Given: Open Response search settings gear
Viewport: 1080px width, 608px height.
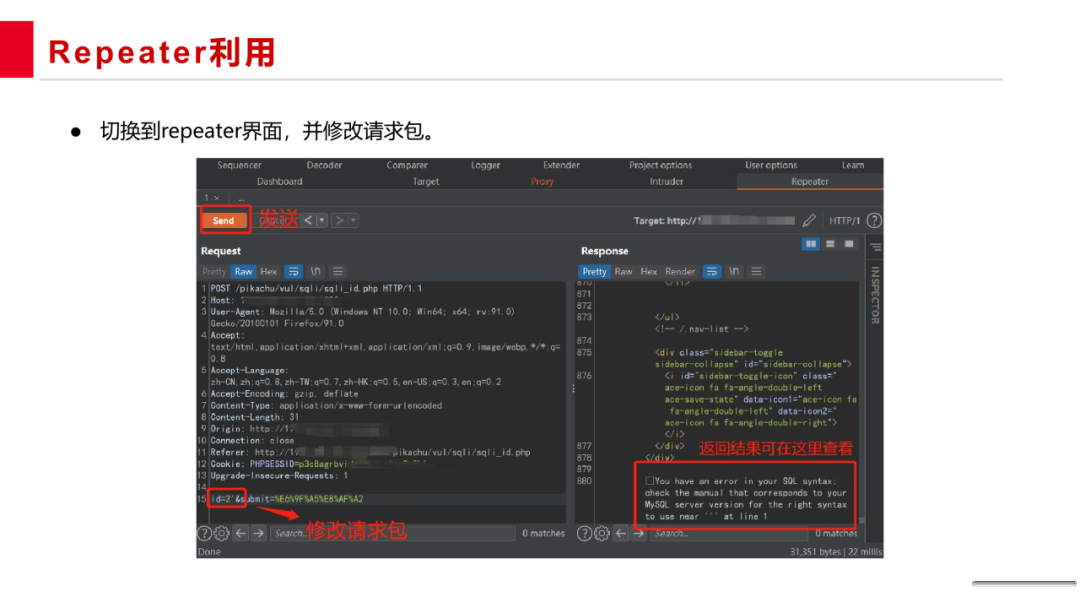Looking at the screenshot, I should coord(601,533).
